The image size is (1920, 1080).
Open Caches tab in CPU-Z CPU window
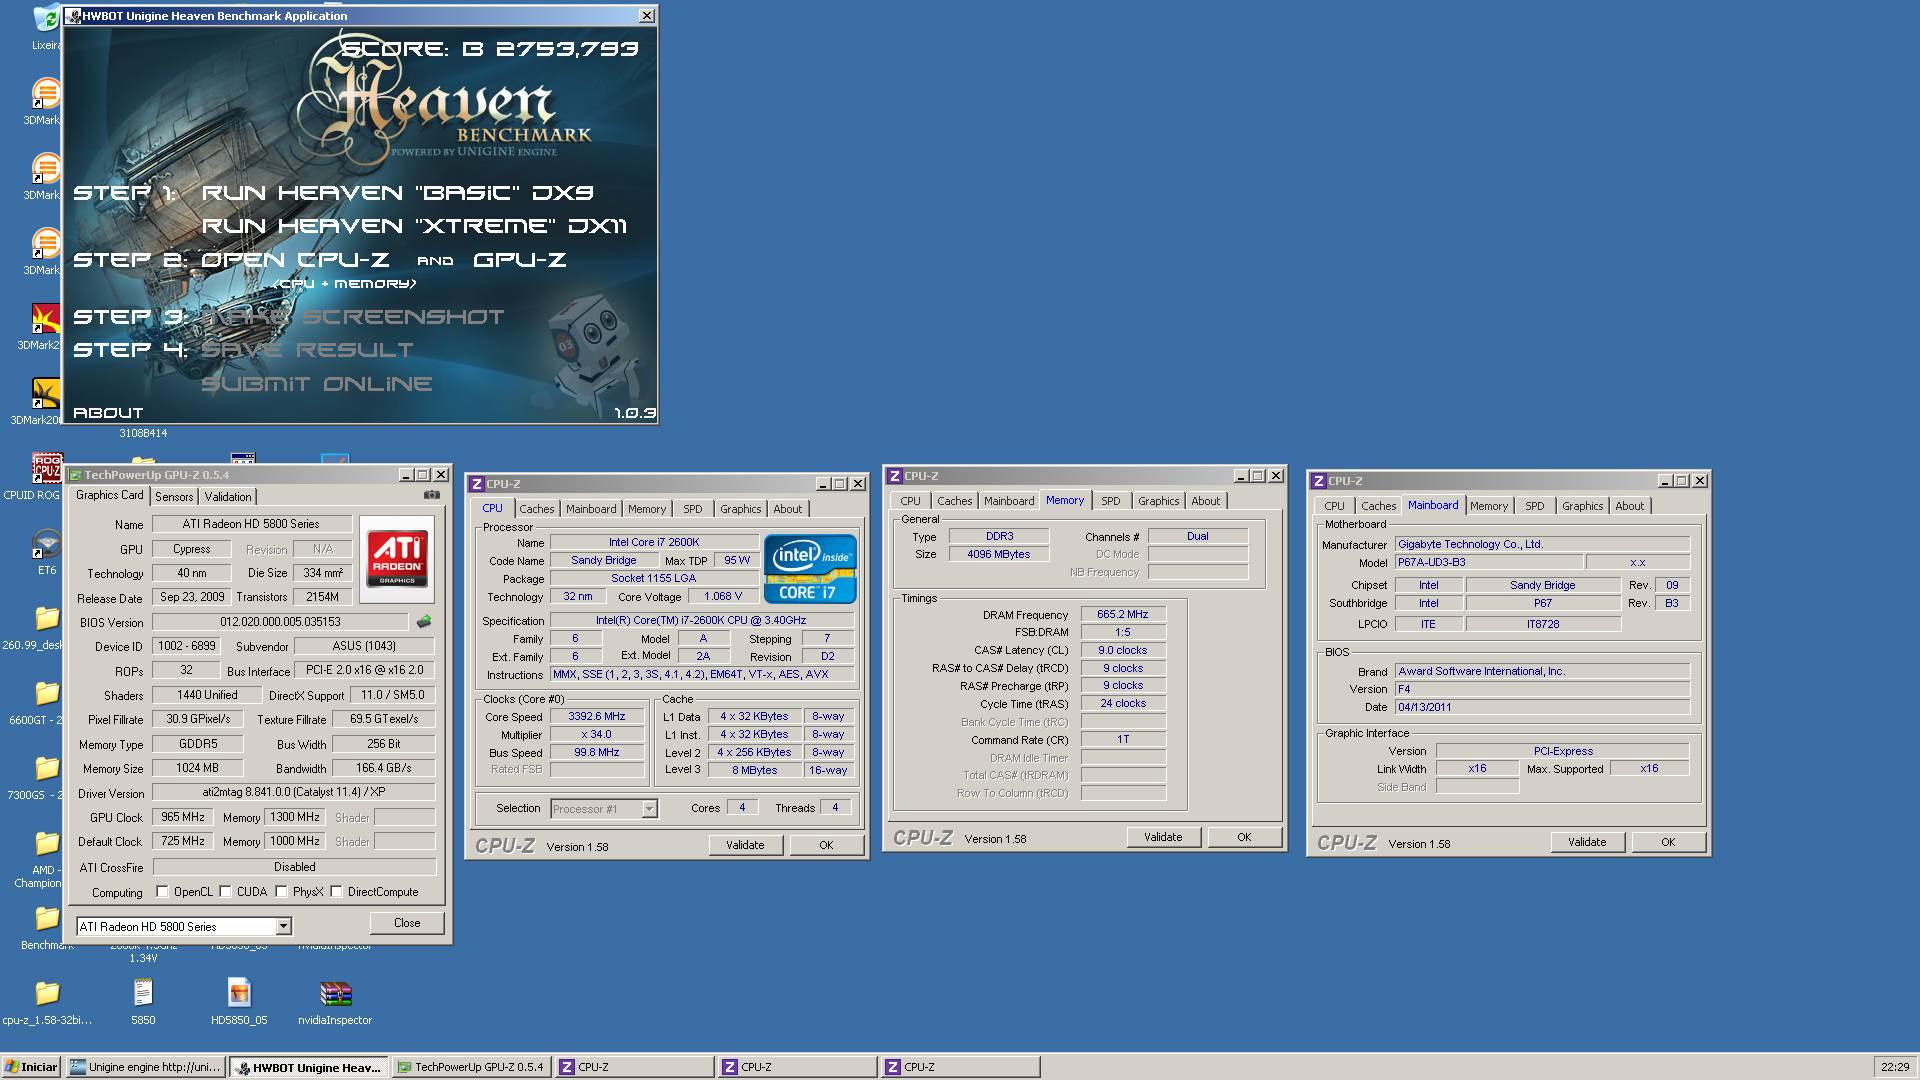(537, 509)
